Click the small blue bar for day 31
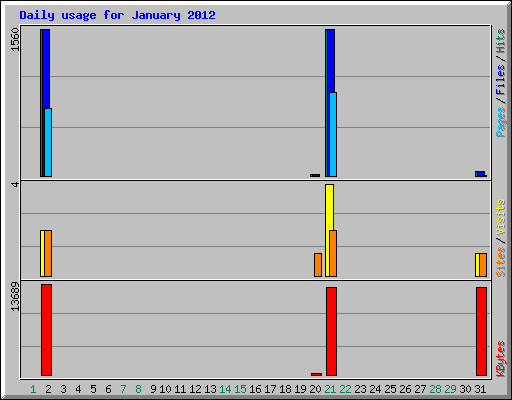The width and height of the screenshot is (512, 400). pyautogui.click(x=480, y=174)
